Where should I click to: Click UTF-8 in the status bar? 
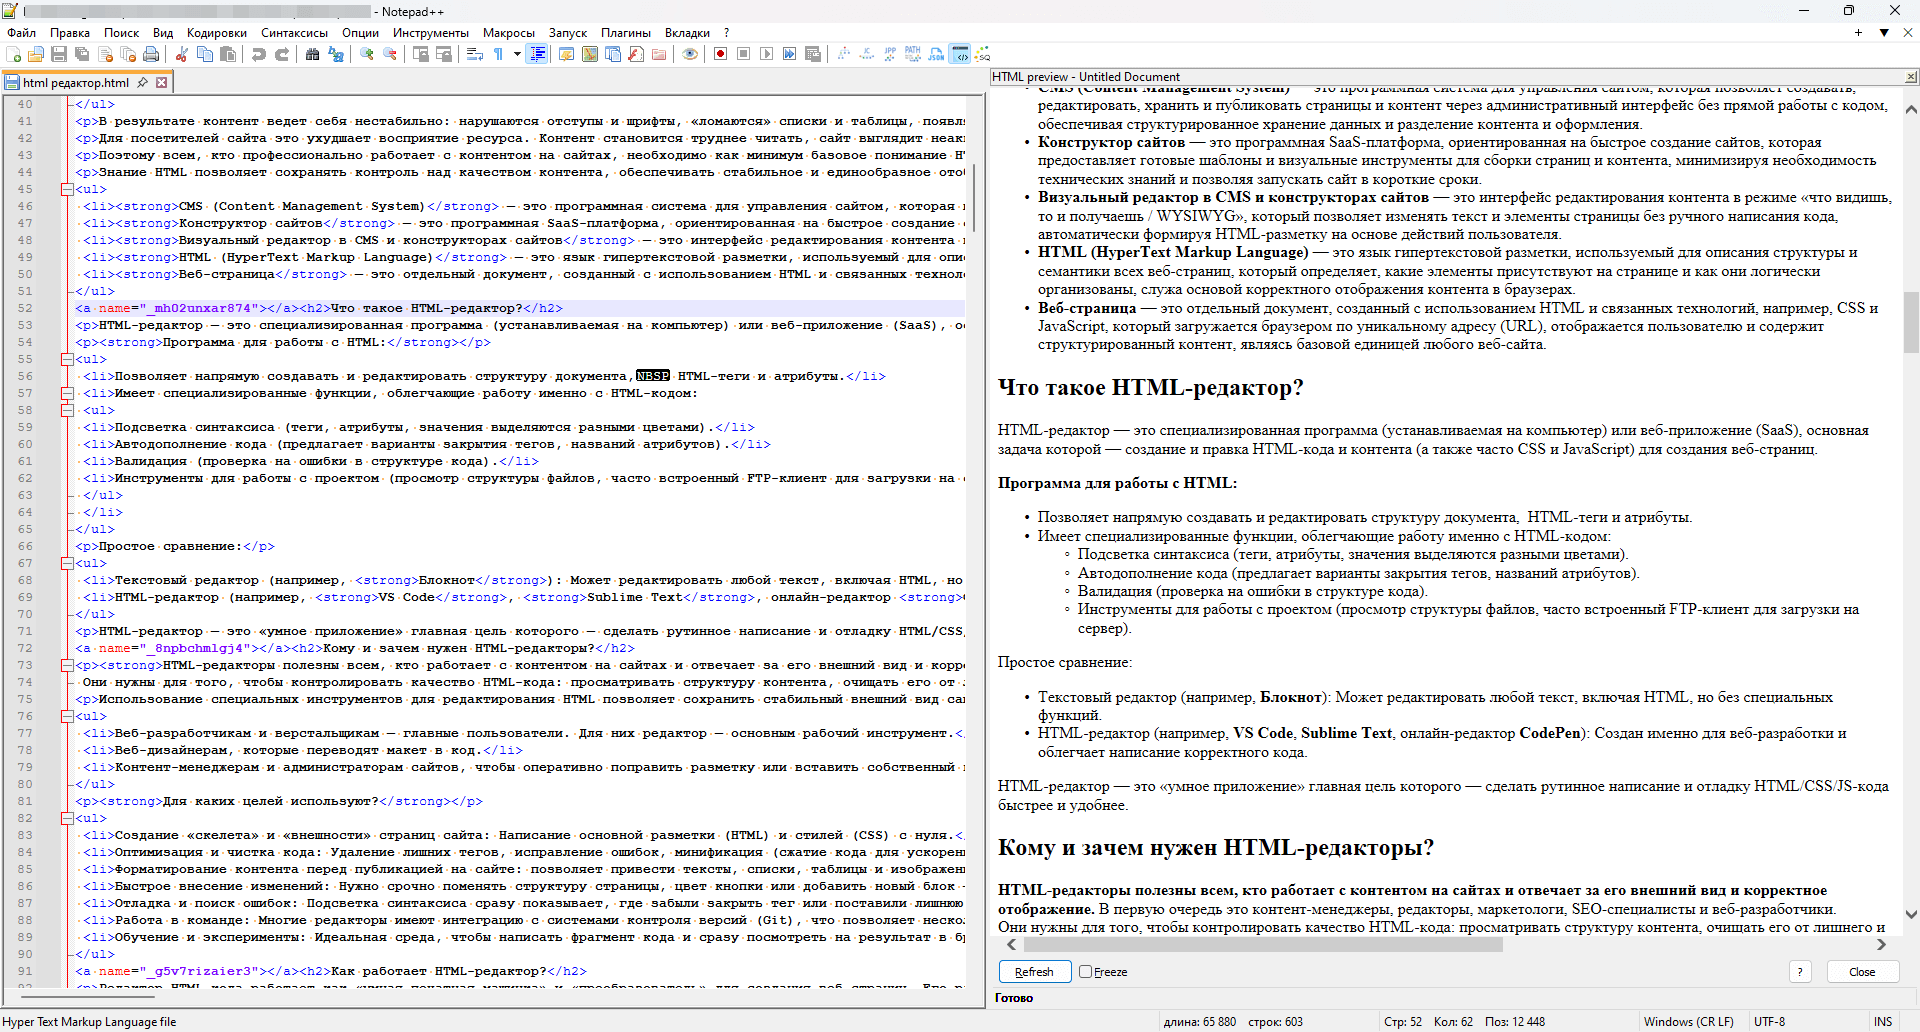[x=1770, y=1021]
